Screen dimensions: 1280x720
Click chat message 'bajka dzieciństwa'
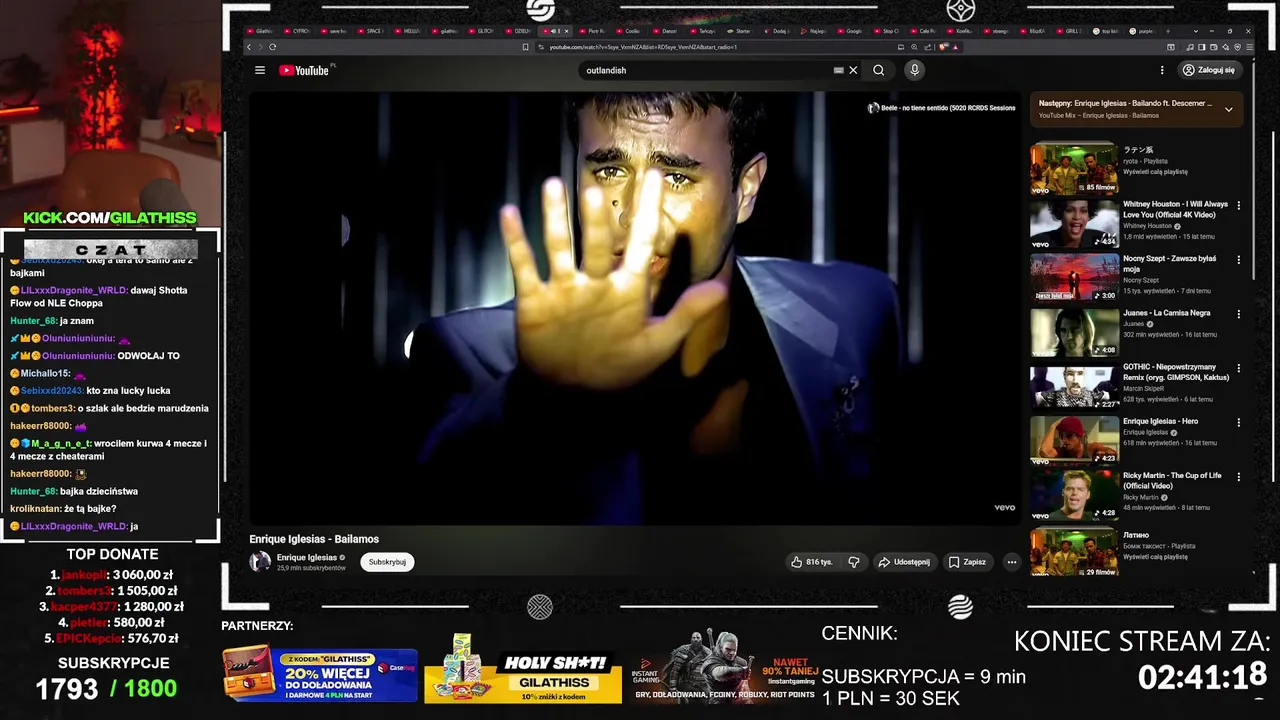[x=99, y=491]
